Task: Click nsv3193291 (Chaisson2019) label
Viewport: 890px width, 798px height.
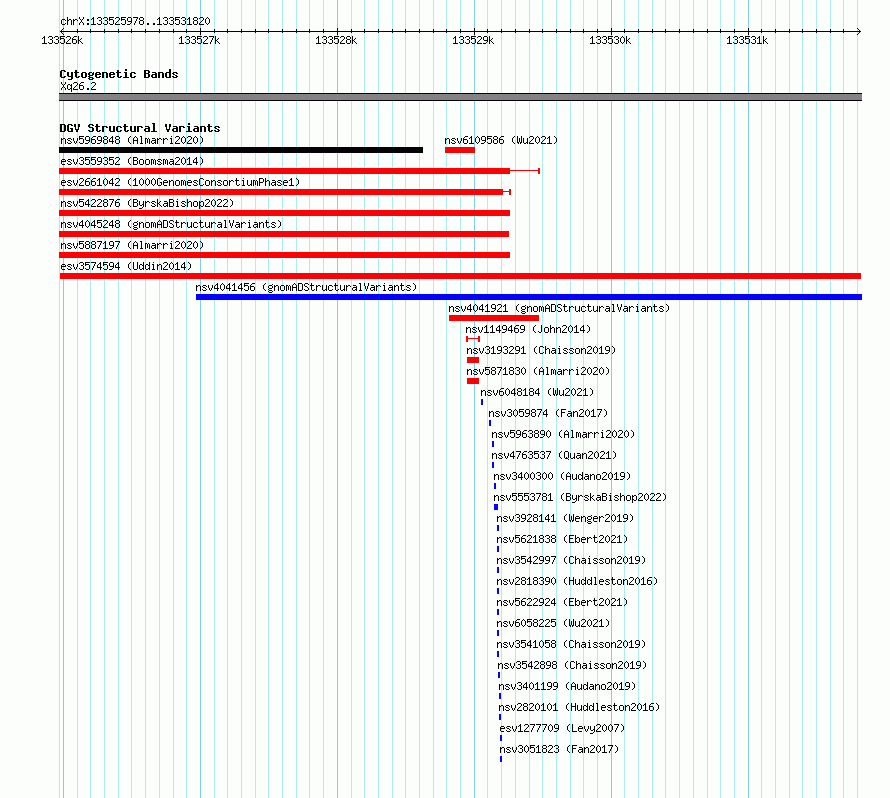Action: click(541, 350)
